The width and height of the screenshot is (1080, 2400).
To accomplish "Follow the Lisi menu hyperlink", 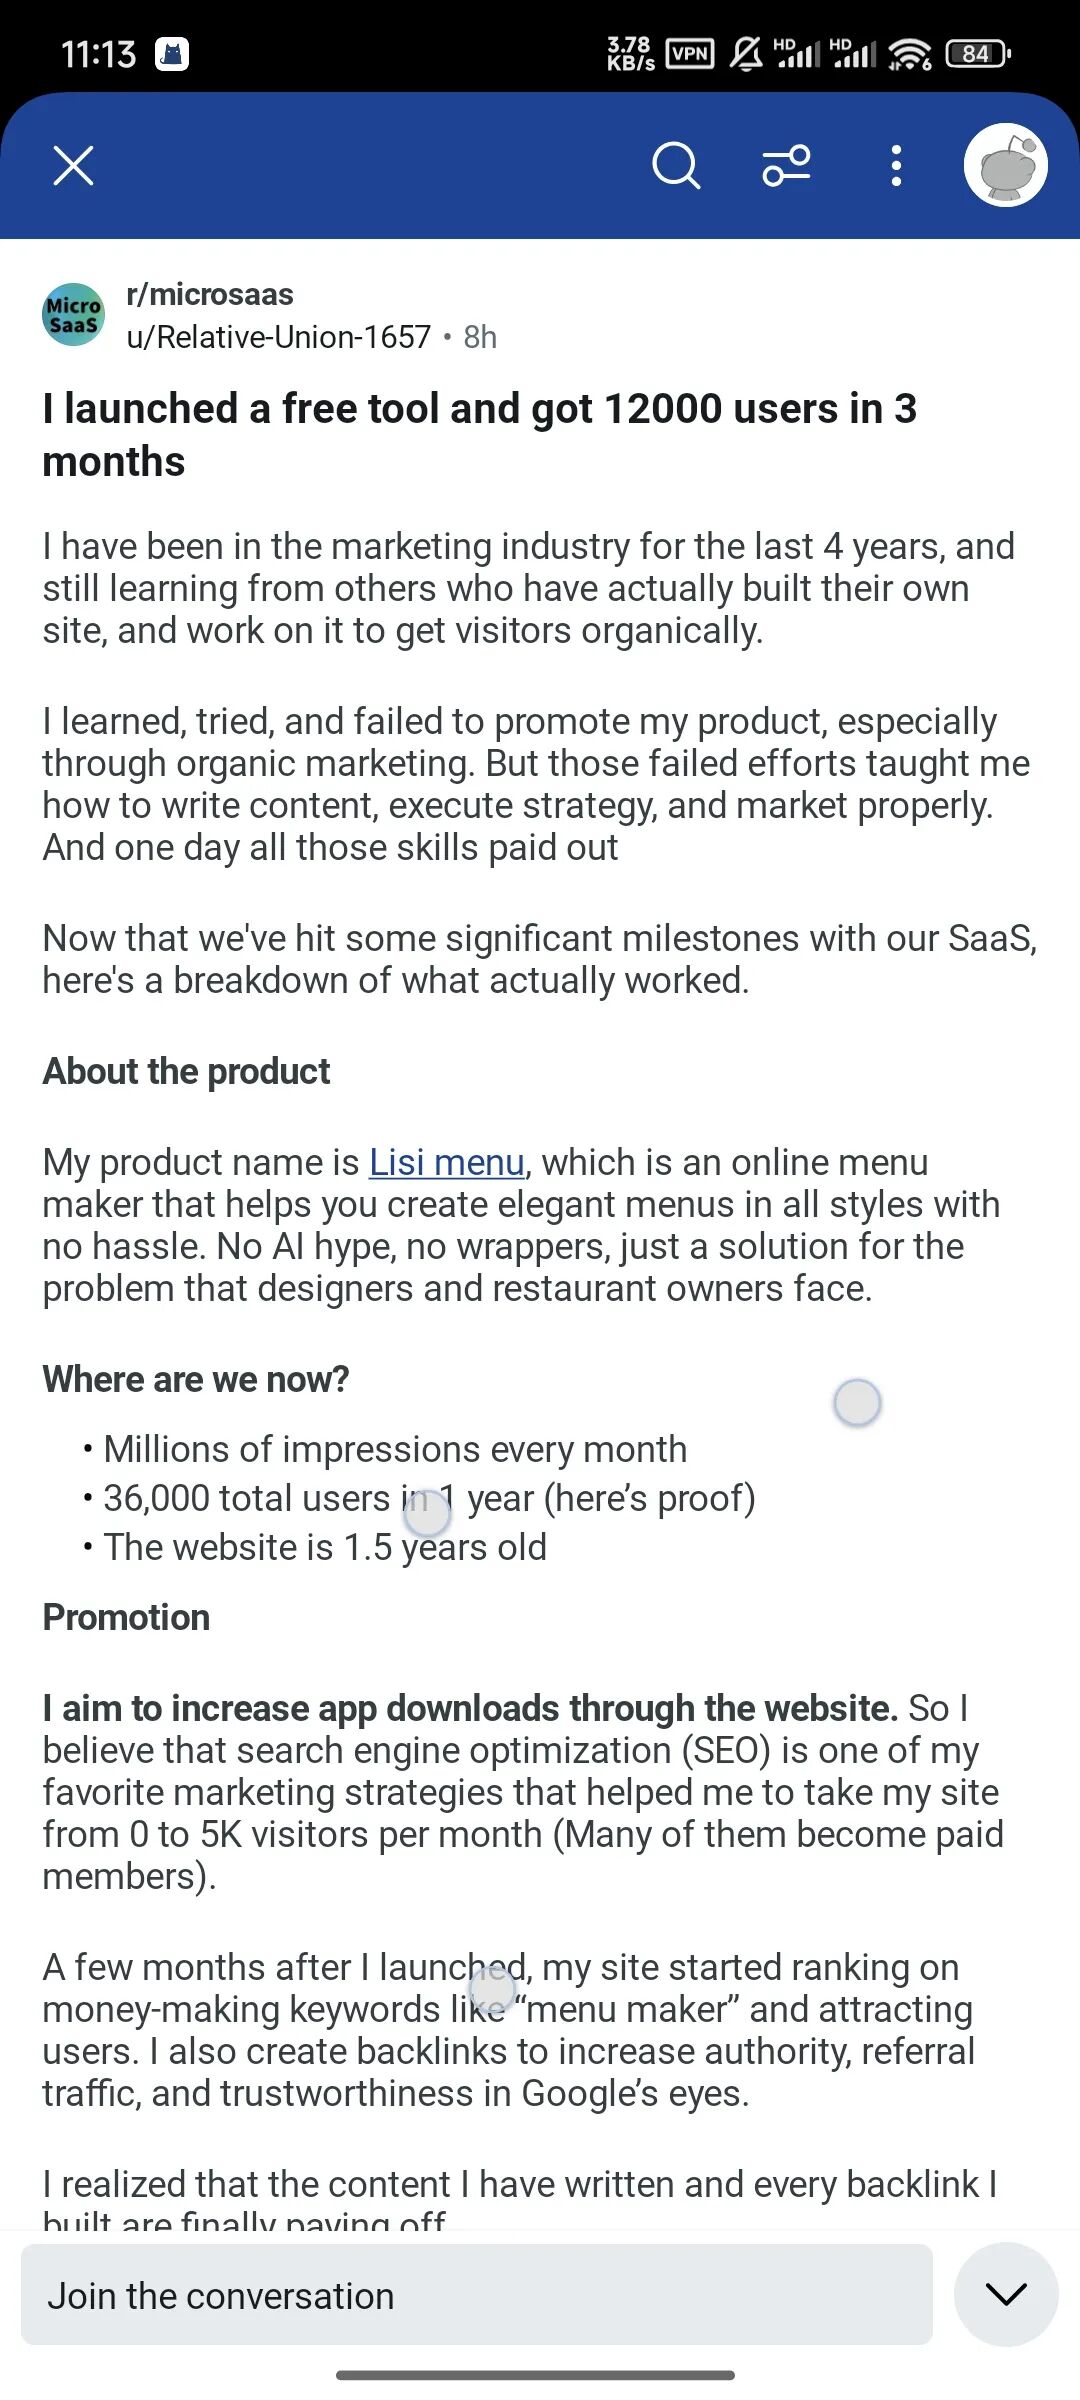I will tap(447, 1162).
